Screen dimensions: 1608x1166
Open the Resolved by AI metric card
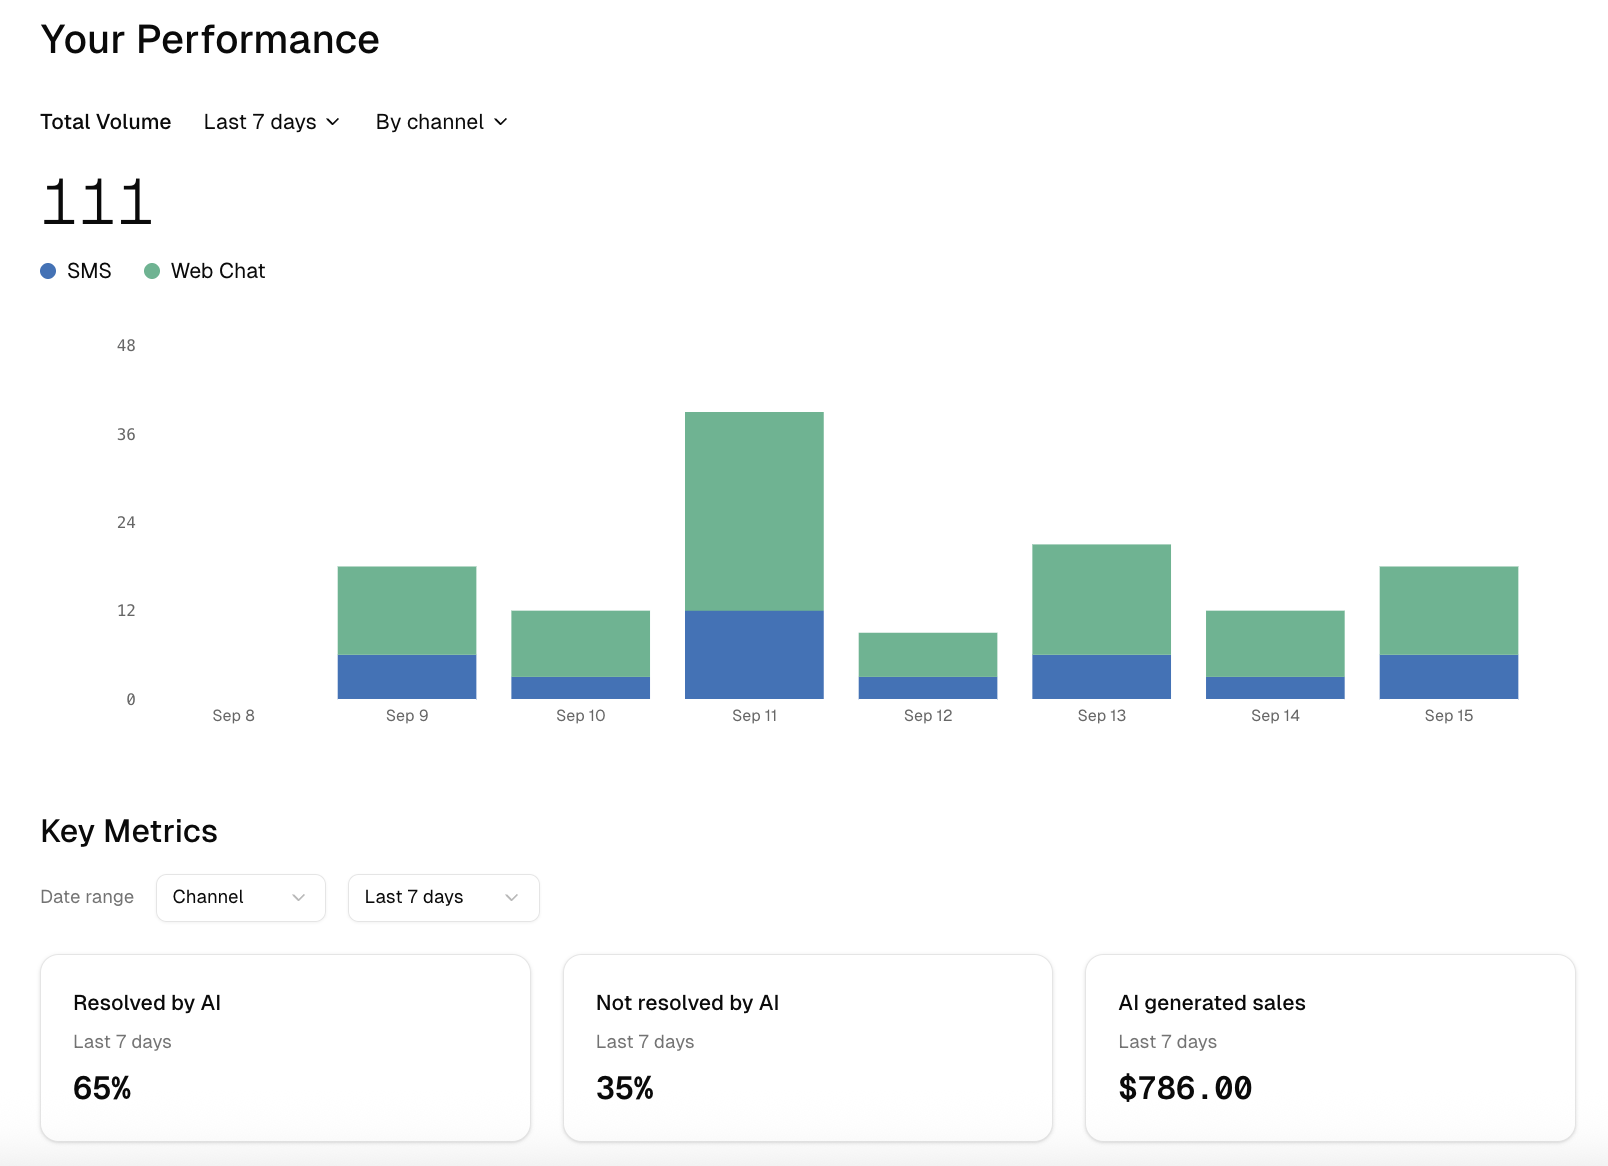click(285, 1047)
